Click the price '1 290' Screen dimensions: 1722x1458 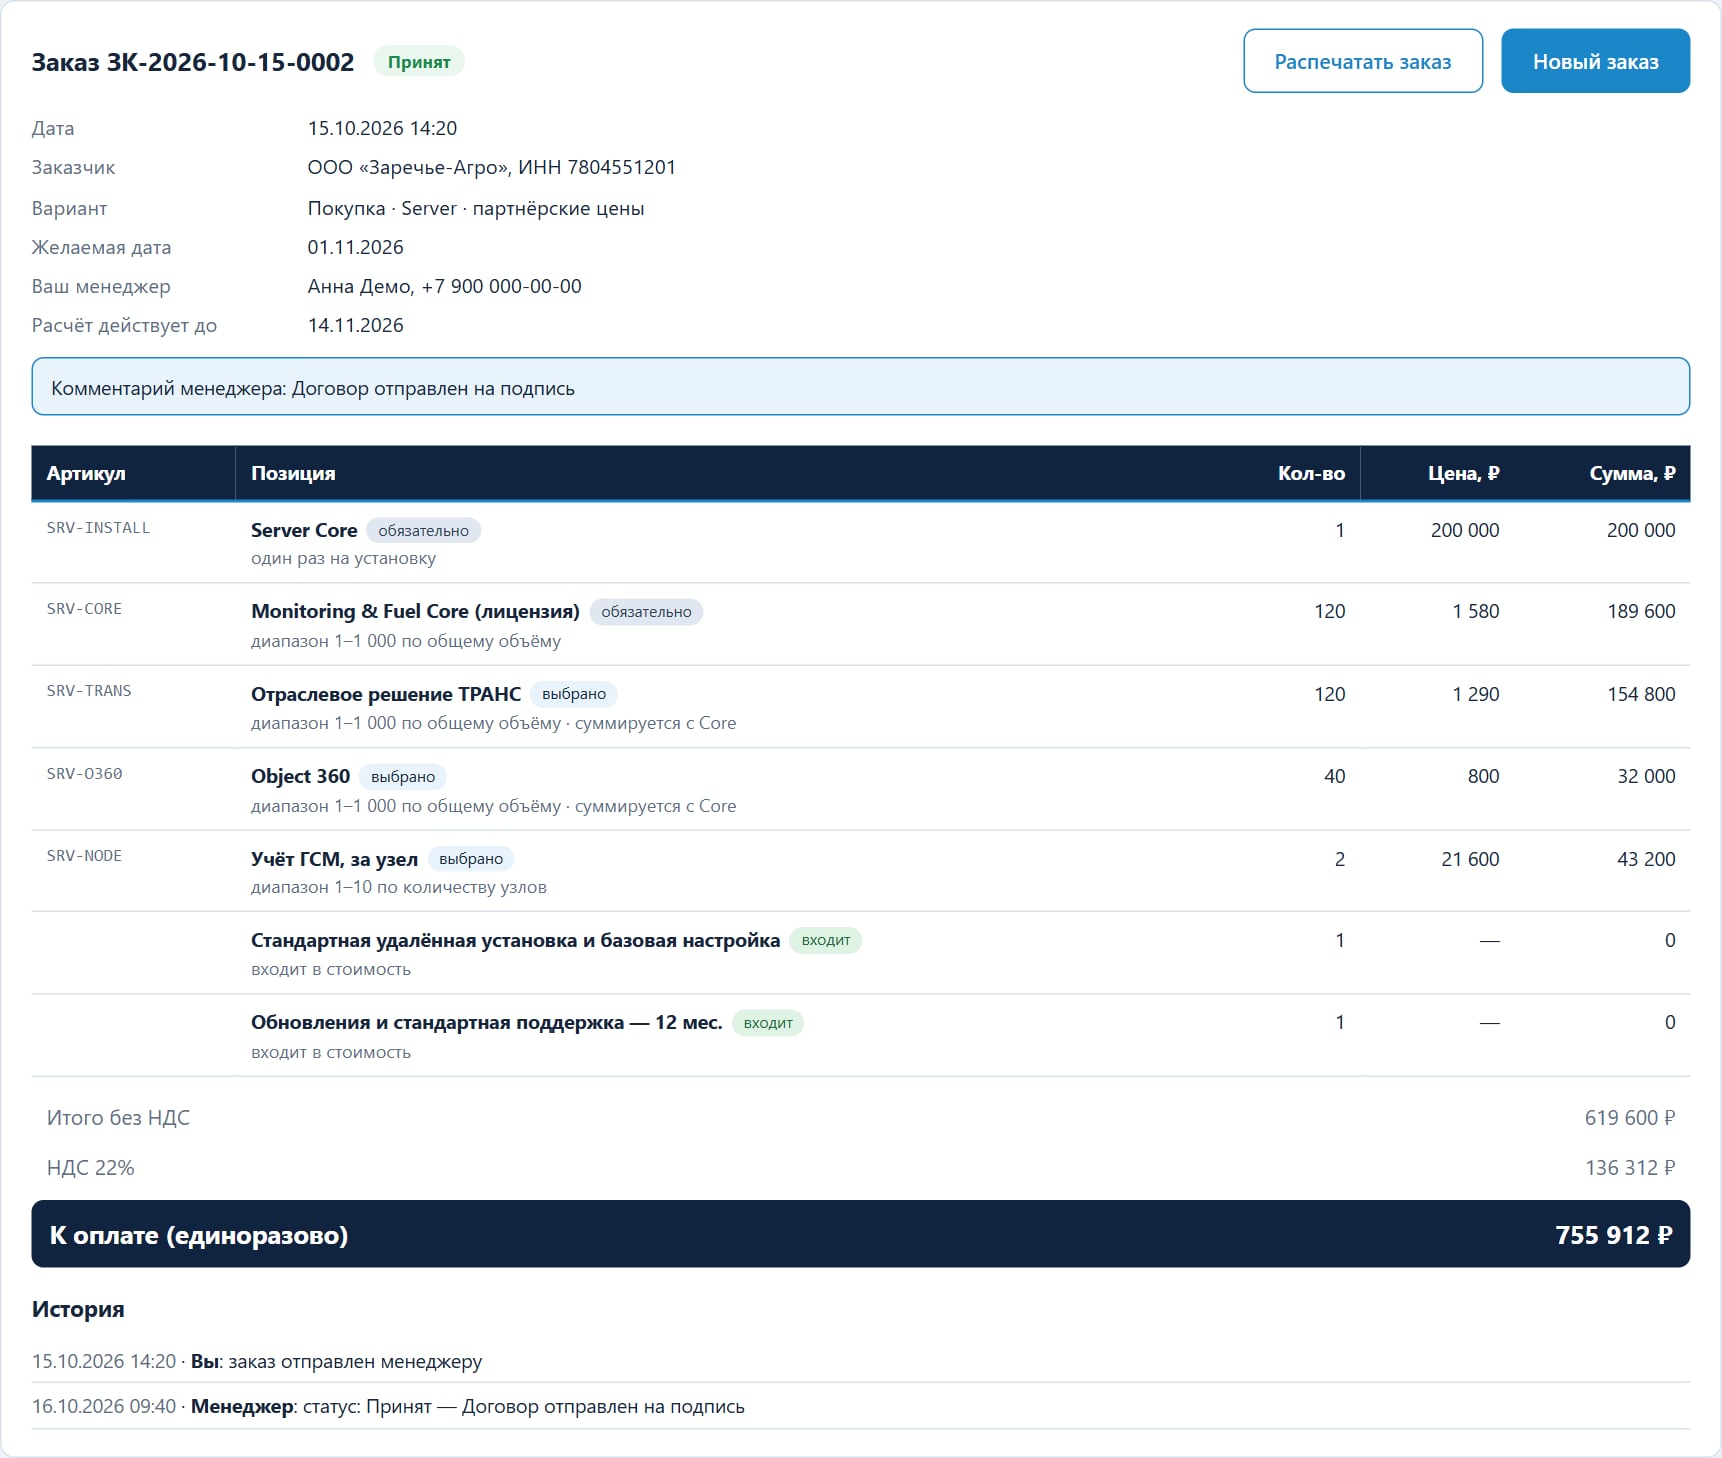(1475, 694)
